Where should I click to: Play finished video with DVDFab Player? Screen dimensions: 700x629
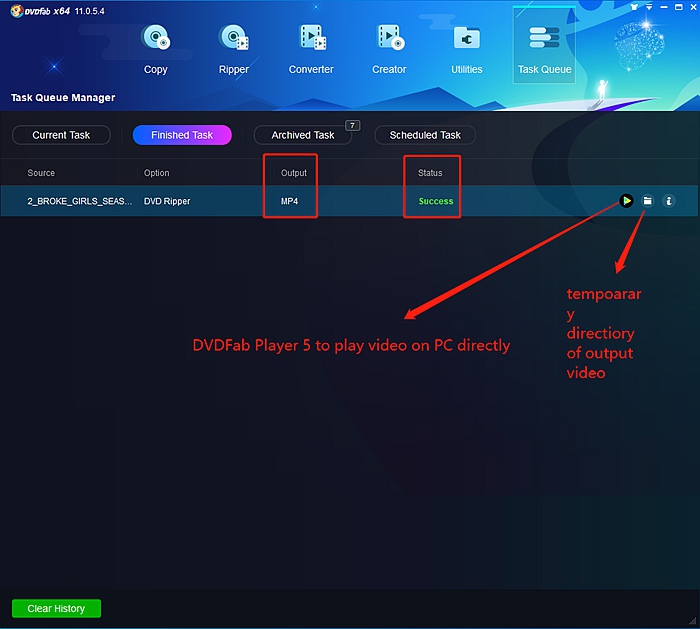(626, 201)
